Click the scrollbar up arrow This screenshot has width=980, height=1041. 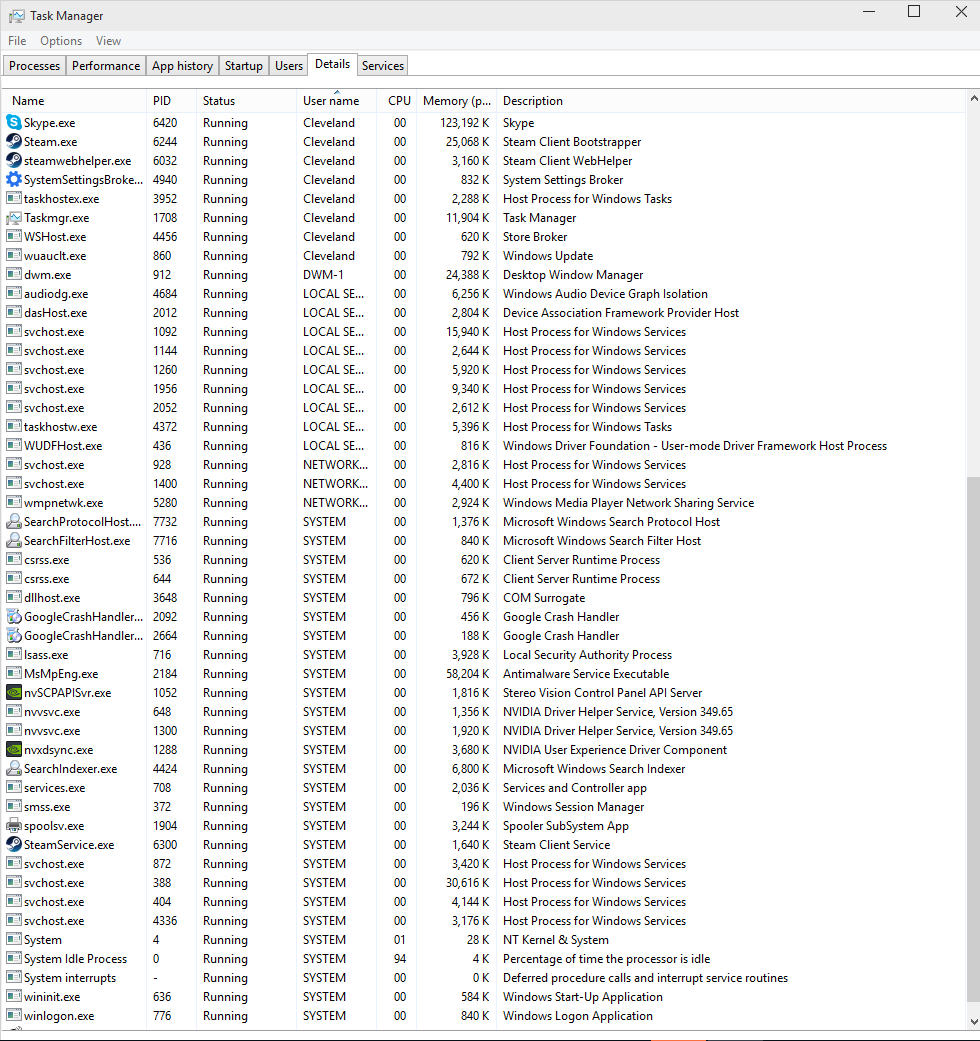point(973,98)
